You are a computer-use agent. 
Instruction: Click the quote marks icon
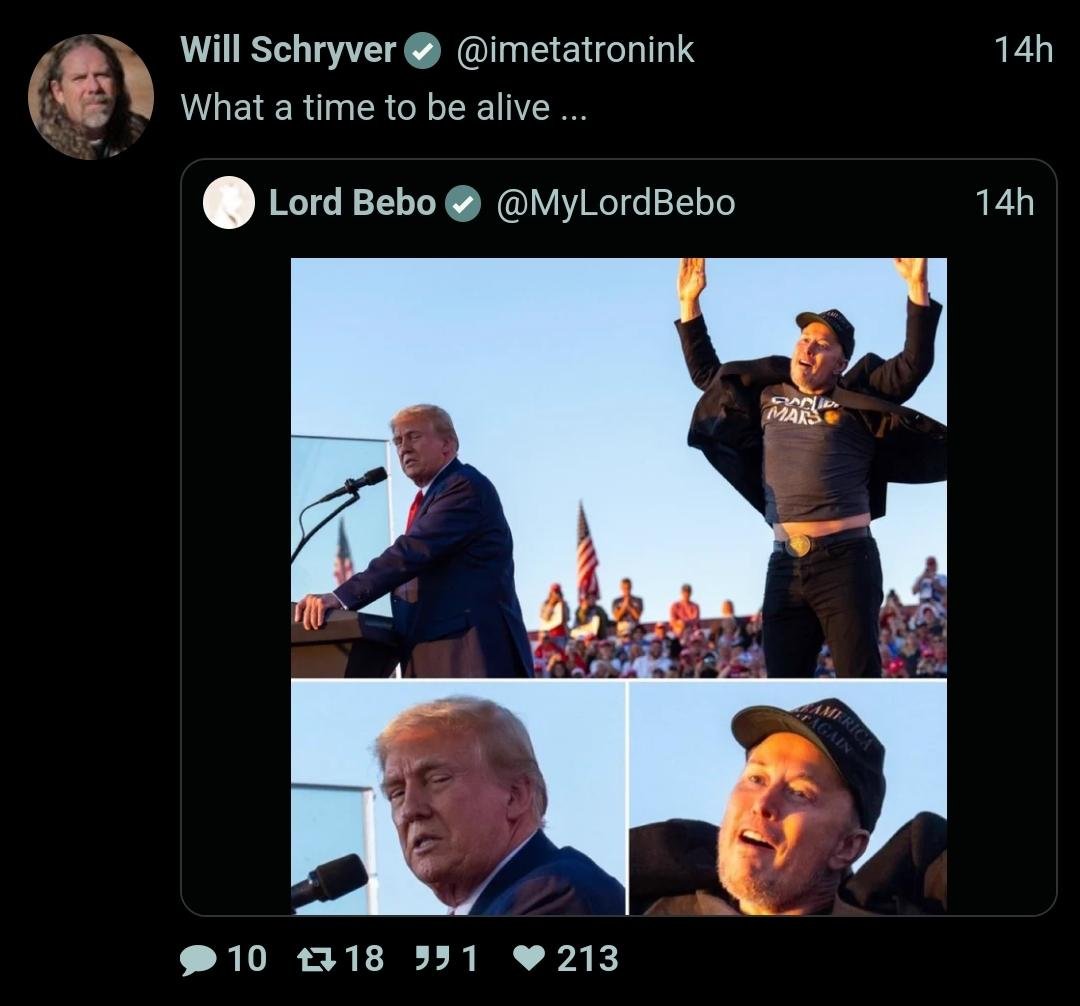point(431,960)
